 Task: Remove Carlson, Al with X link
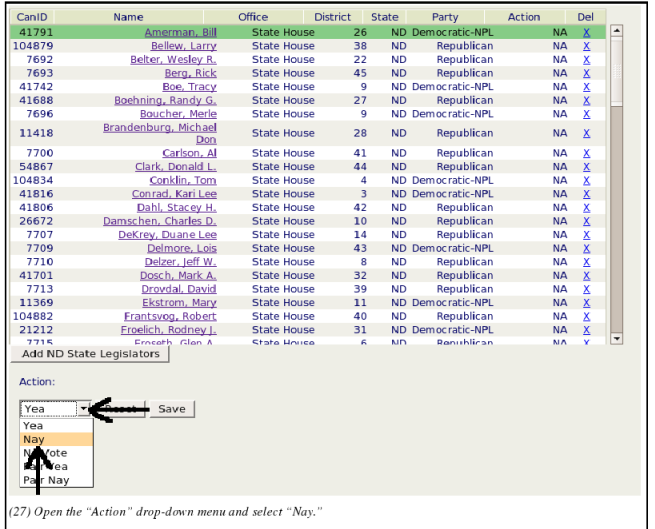586,153
